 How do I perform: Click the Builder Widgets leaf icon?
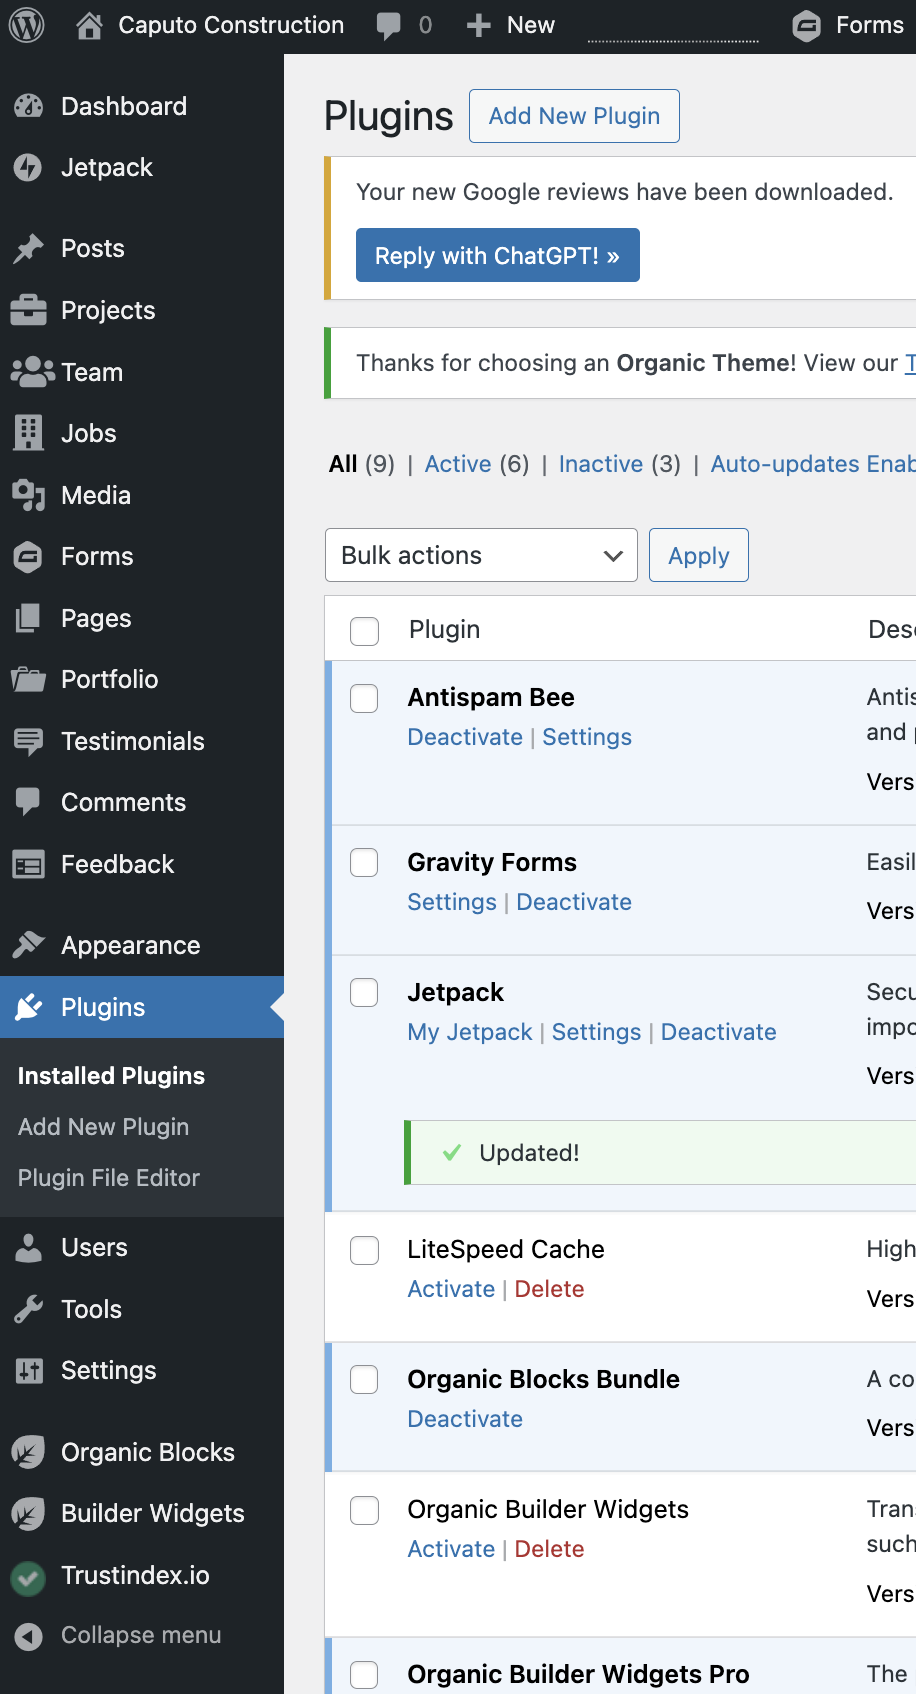click(29, 1514)
